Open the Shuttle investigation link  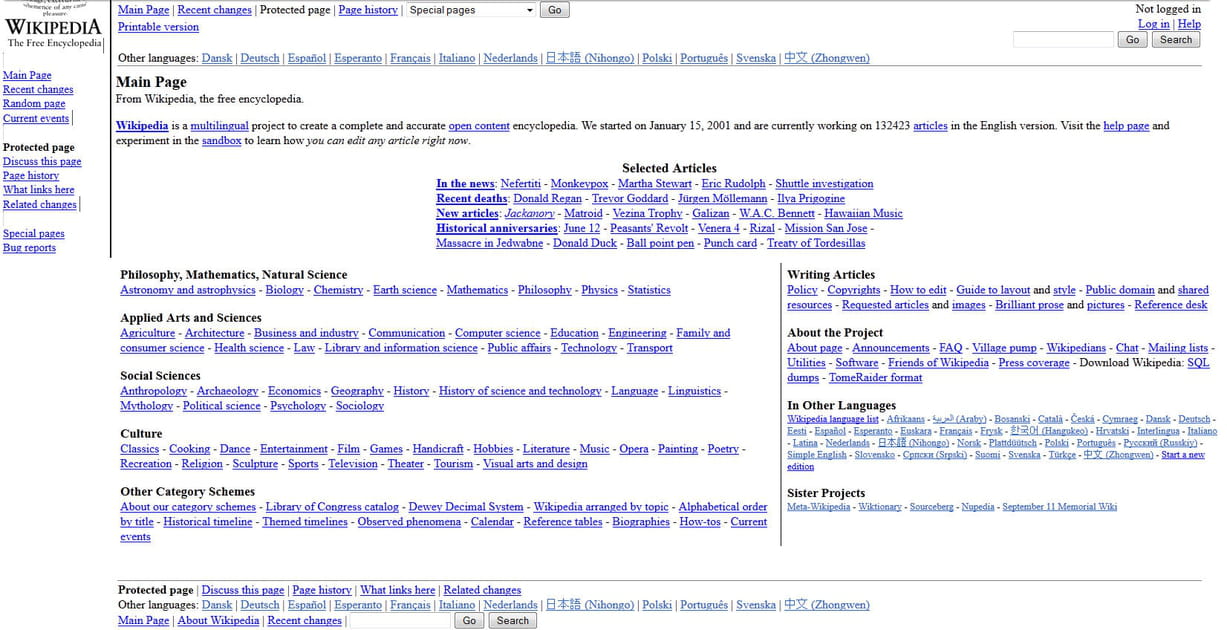pos(824,184)
